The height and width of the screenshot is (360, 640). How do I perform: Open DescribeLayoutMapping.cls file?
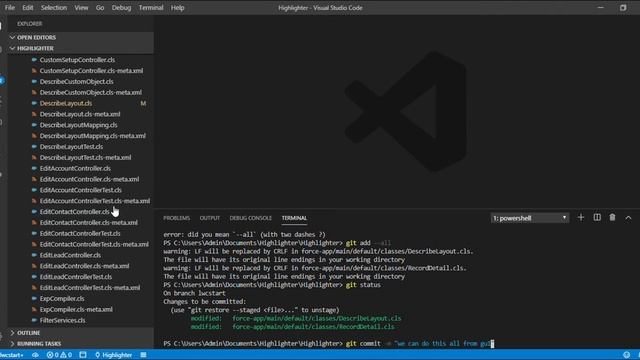pyautogui.click(x=78, y=125)
